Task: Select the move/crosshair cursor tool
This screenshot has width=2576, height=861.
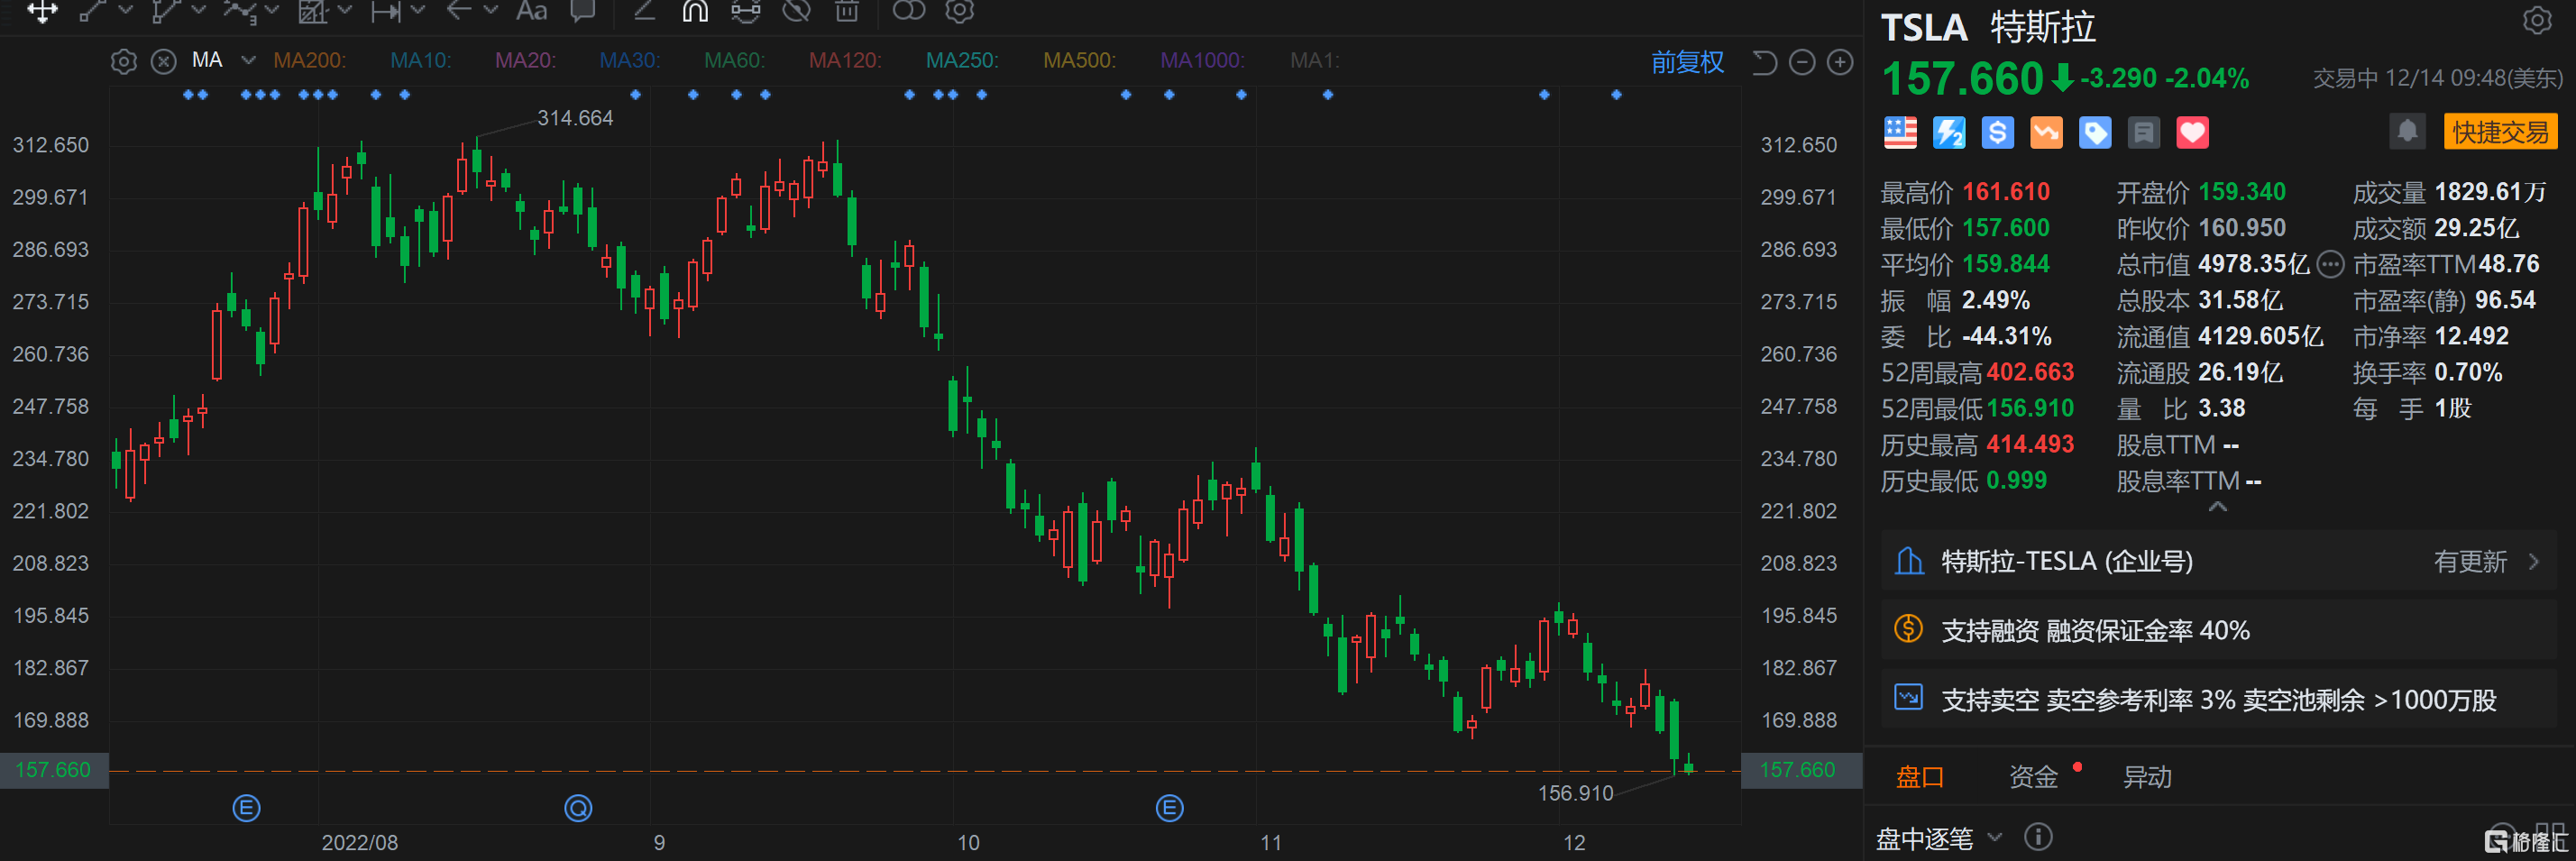Action: (x=42, y=11)
